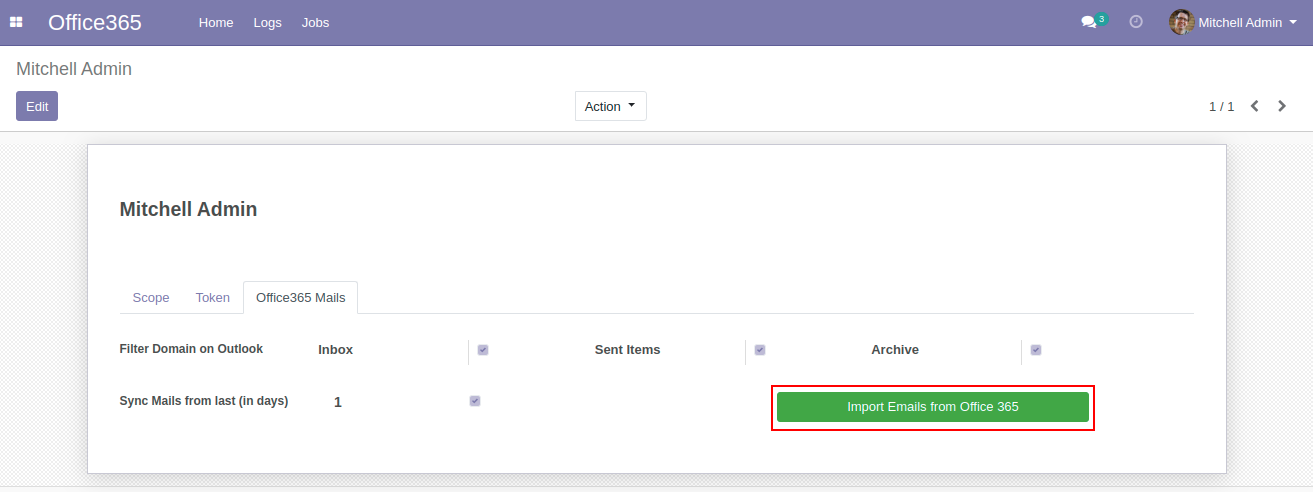Viewport: 1313px width, 492px height.
Task: Click the Sent Items label
Action: tap(628, 350)
